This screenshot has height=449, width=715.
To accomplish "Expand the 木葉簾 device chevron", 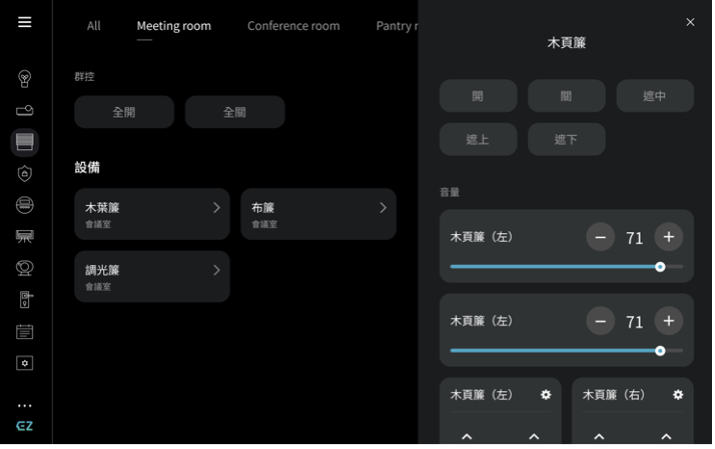I will (x=216, y=208).
